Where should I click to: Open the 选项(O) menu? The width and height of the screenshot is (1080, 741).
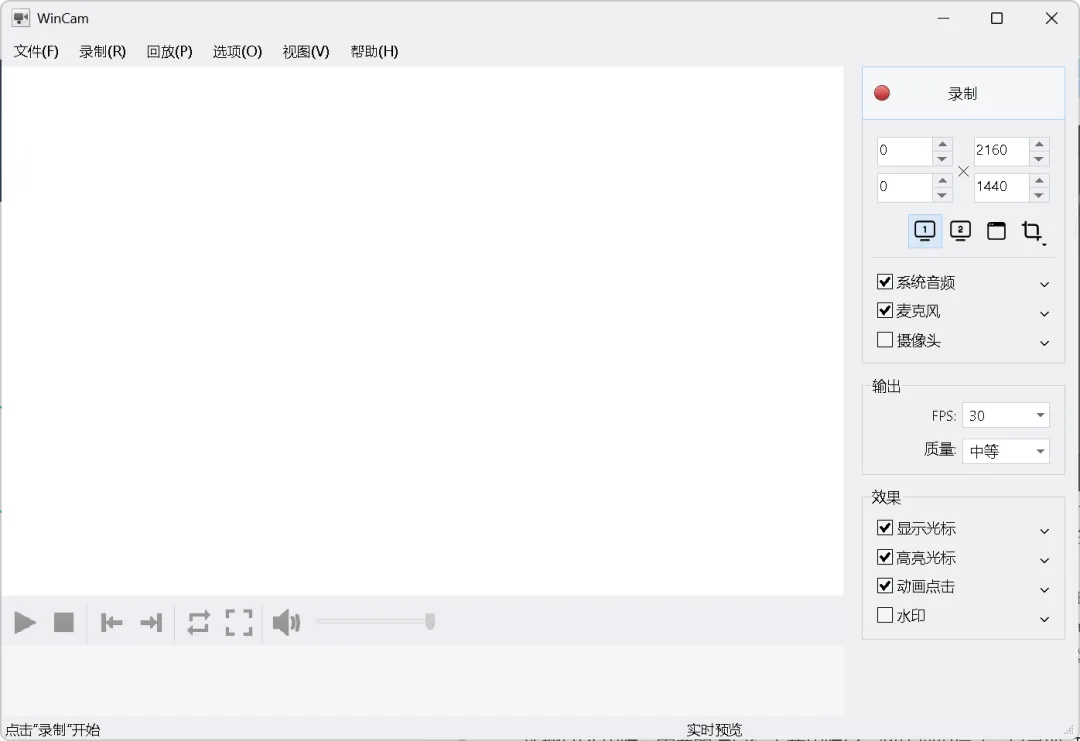(x=238, y=52)
